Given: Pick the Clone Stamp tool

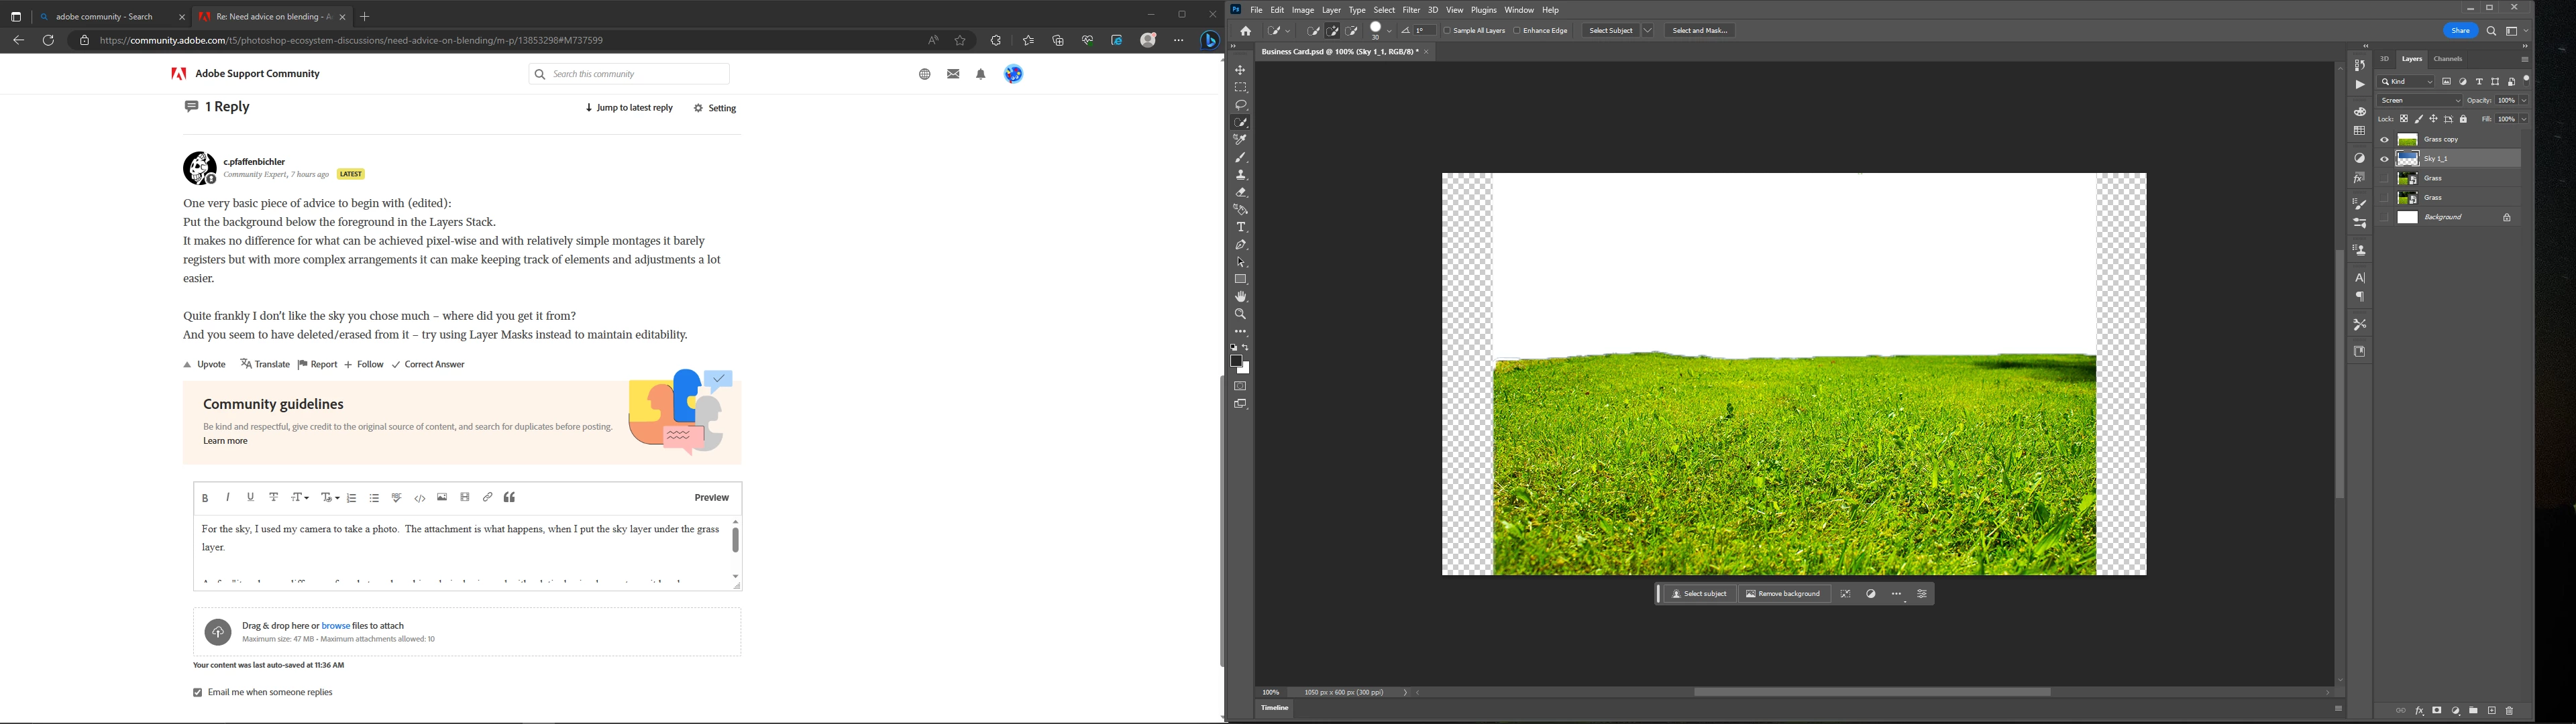Looking at the screenshot, I should (1240, 175).
